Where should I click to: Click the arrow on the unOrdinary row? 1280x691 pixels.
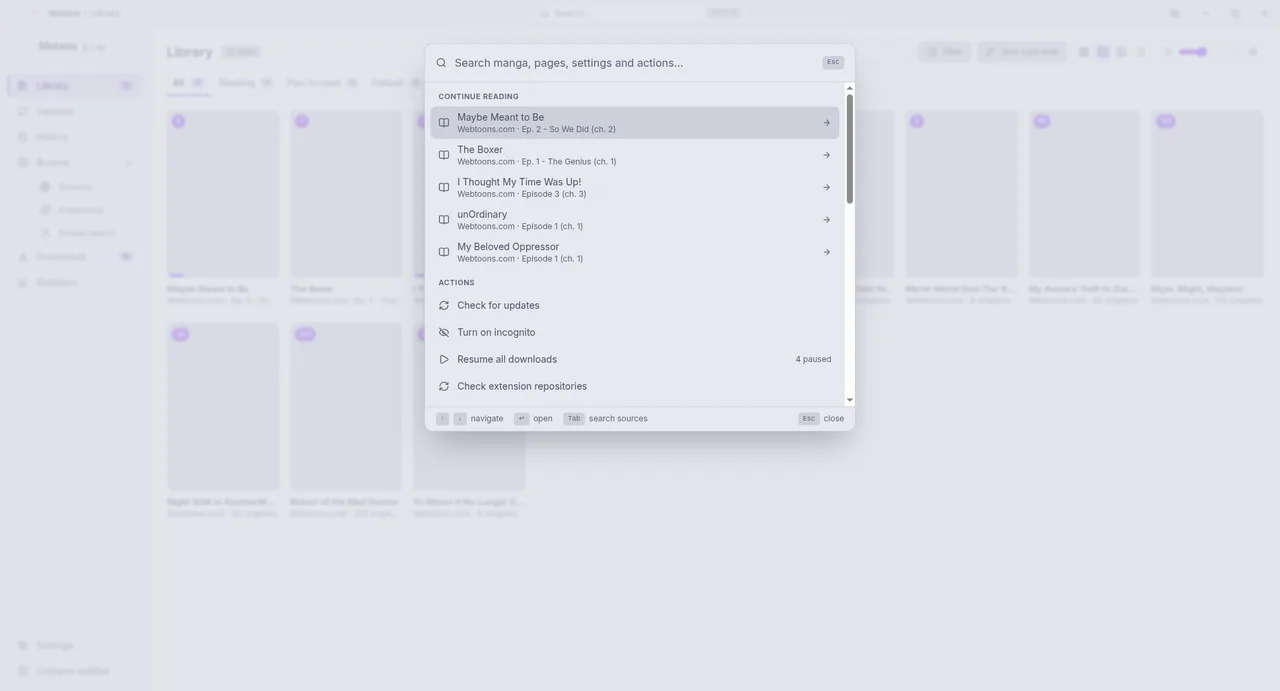point(826,220)
